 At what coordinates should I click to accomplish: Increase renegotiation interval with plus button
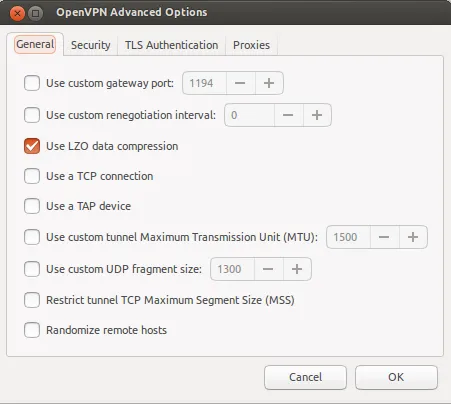click(317, 115)
